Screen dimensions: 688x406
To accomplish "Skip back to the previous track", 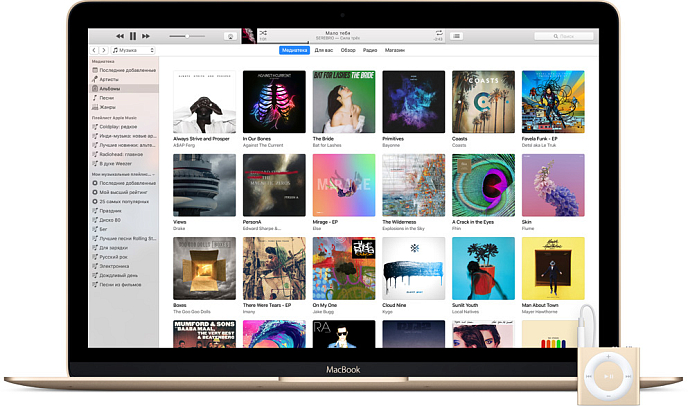I will click(120, 36).
